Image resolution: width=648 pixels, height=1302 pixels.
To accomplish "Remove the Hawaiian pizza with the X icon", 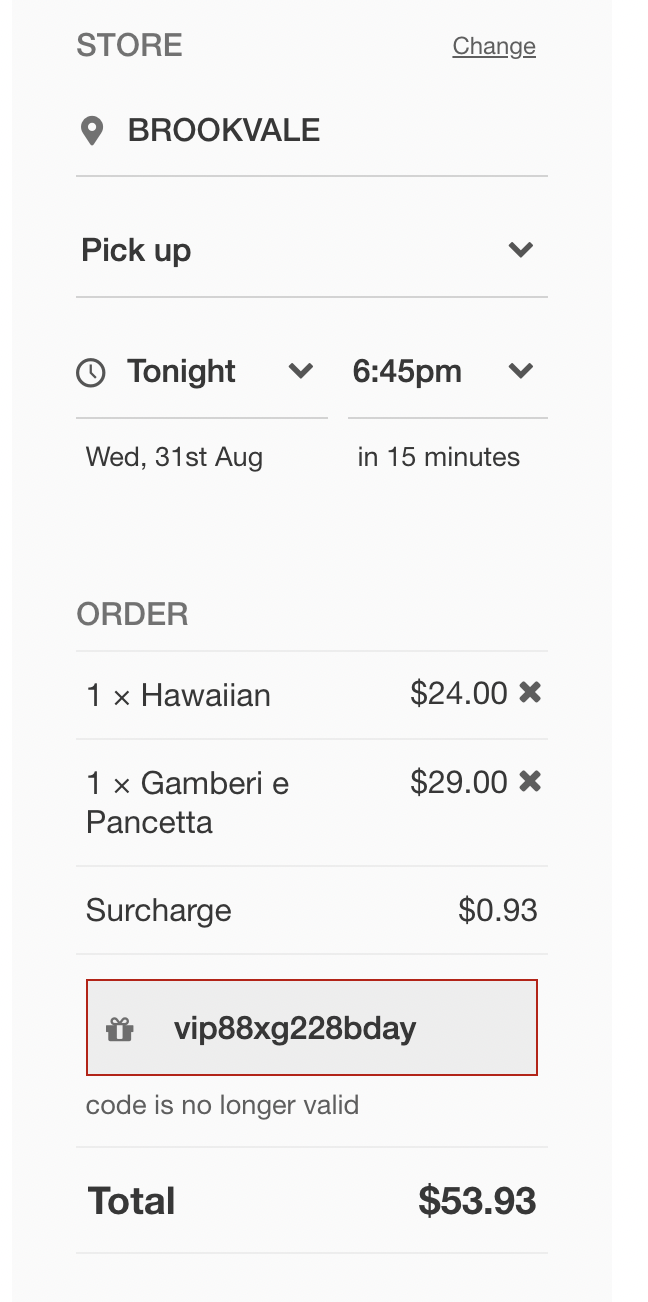I will point(530,692).
